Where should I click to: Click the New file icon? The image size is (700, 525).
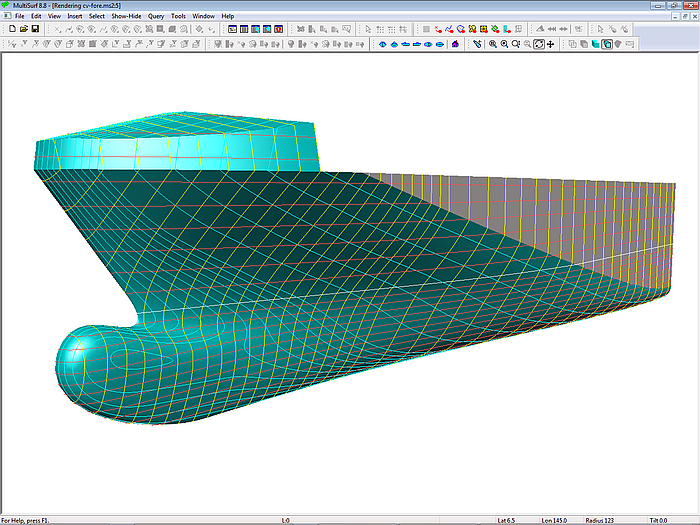(x=11, y=29)
